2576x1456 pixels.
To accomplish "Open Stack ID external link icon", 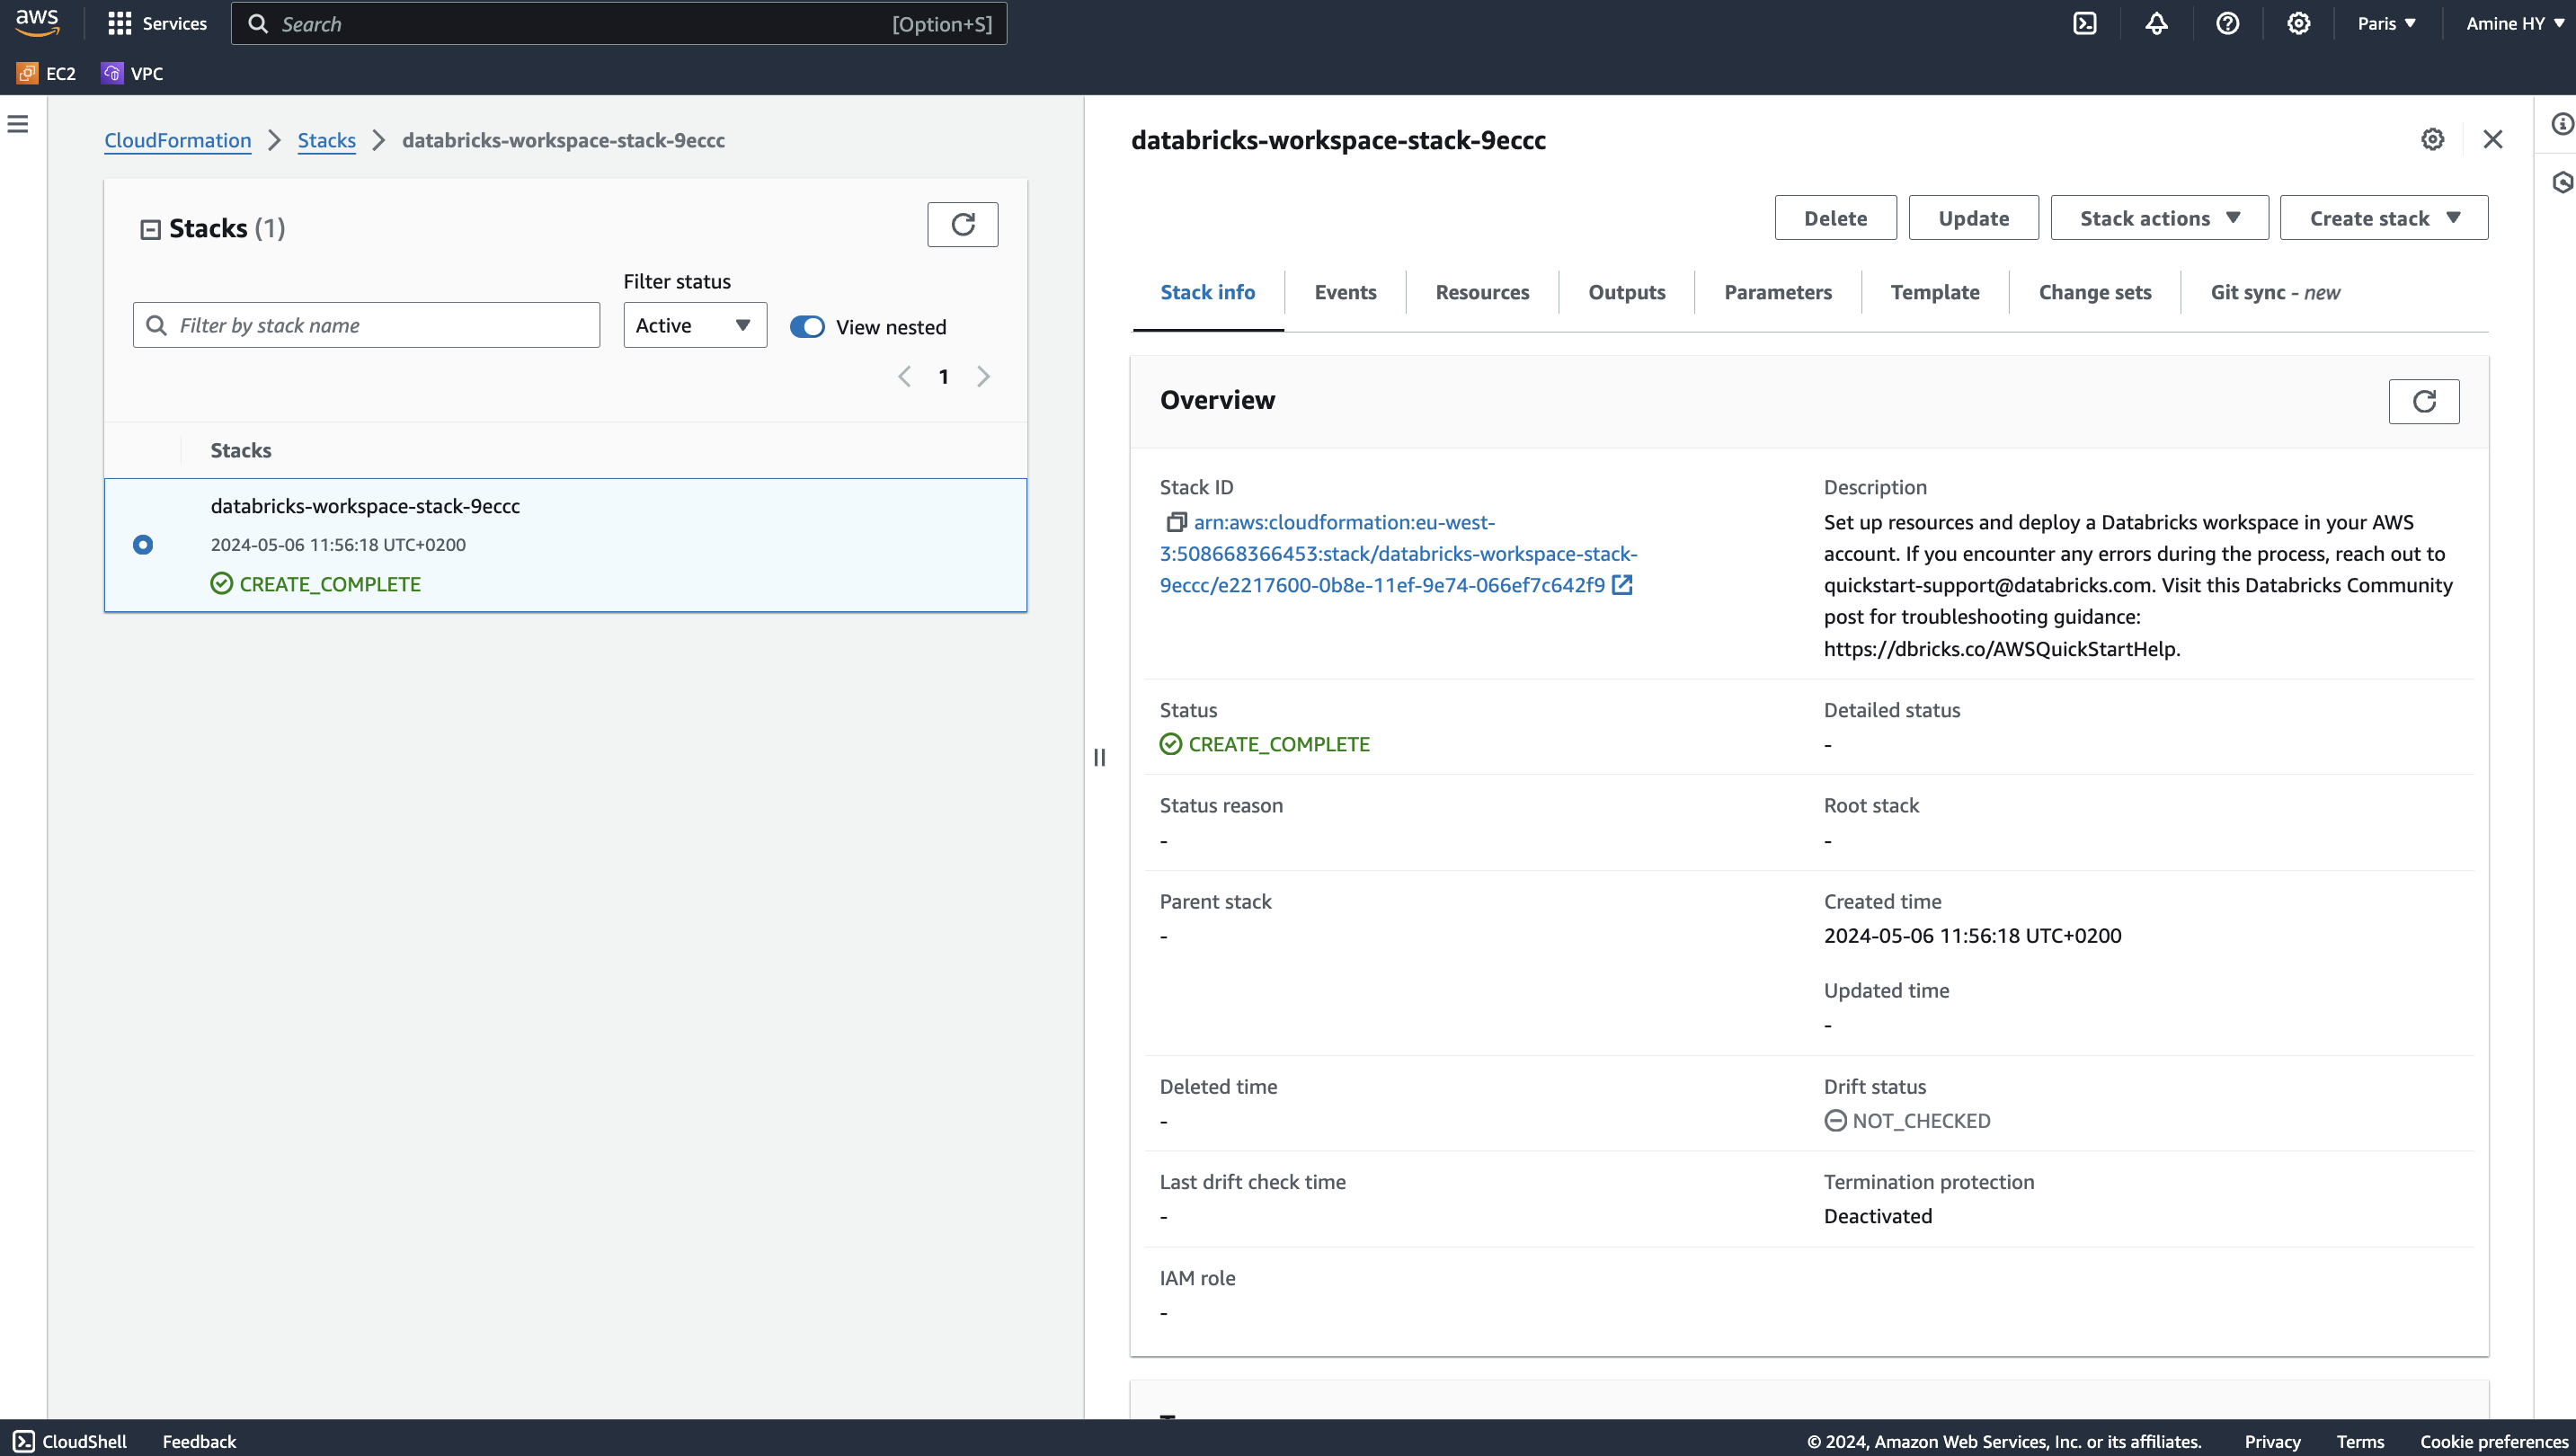I will 1622,585.
